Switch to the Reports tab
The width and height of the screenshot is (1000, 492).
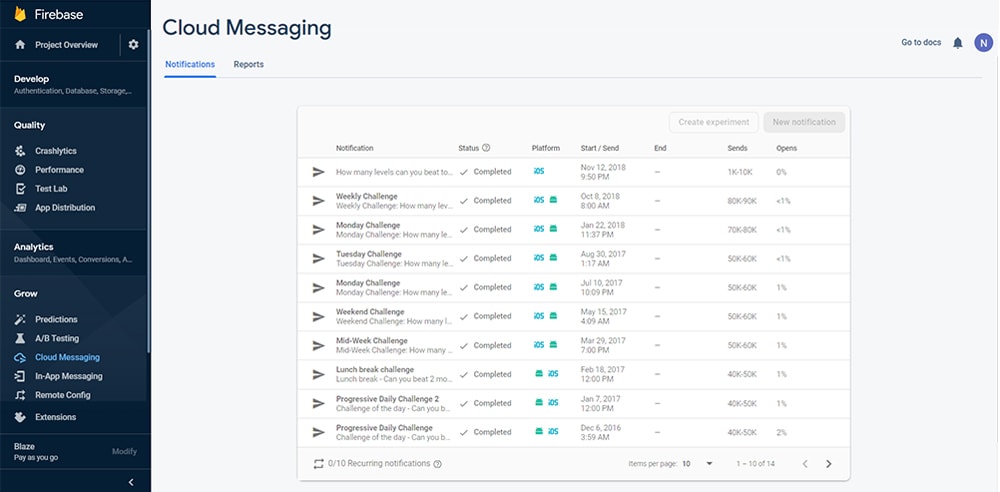[x=249, y=64]
